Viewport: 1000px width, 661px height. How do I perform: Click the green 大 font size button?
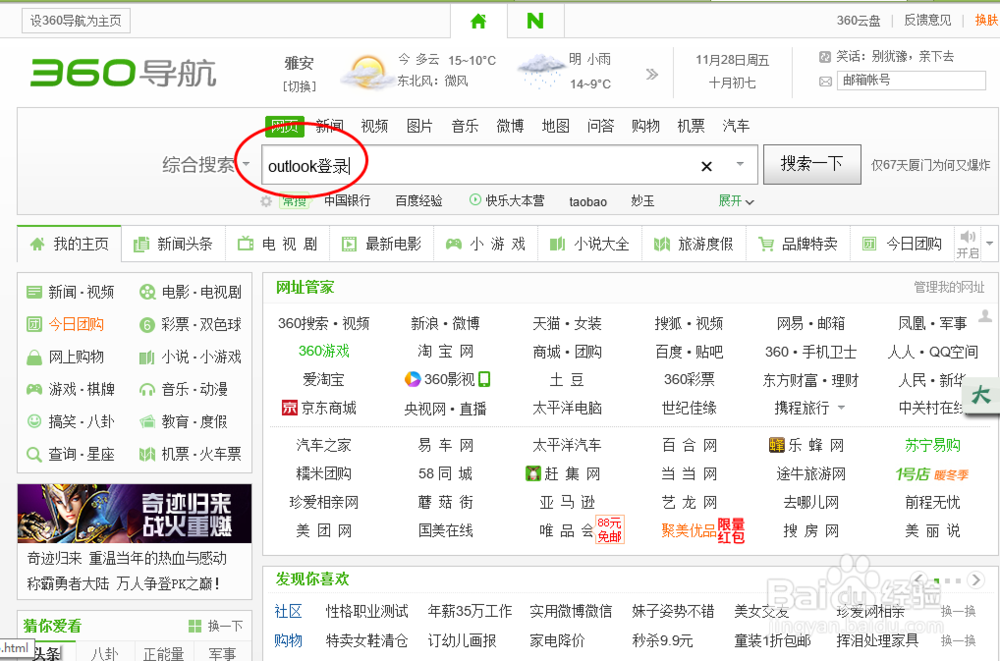point(981,395)
